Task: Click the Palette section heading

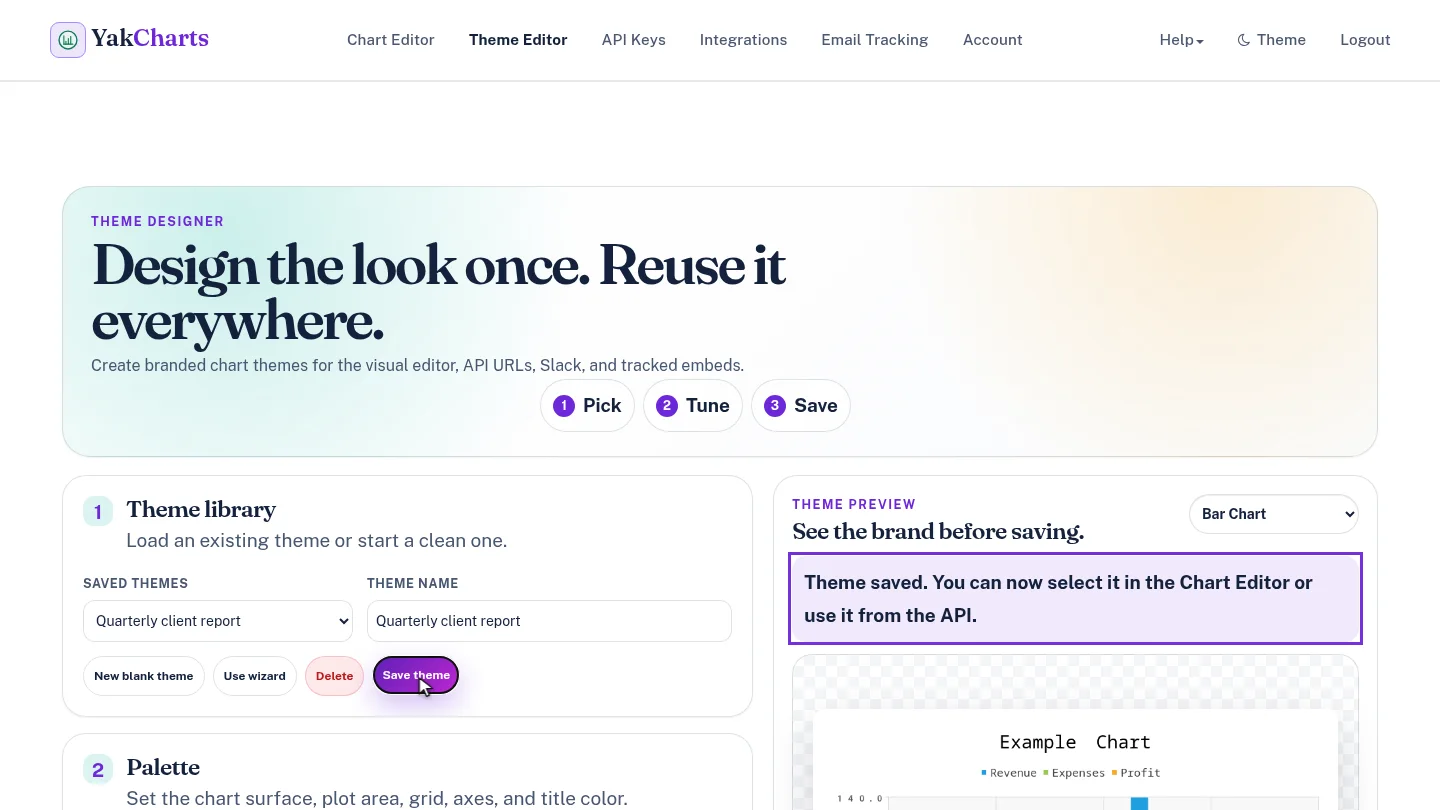Action: pos(163,768)
